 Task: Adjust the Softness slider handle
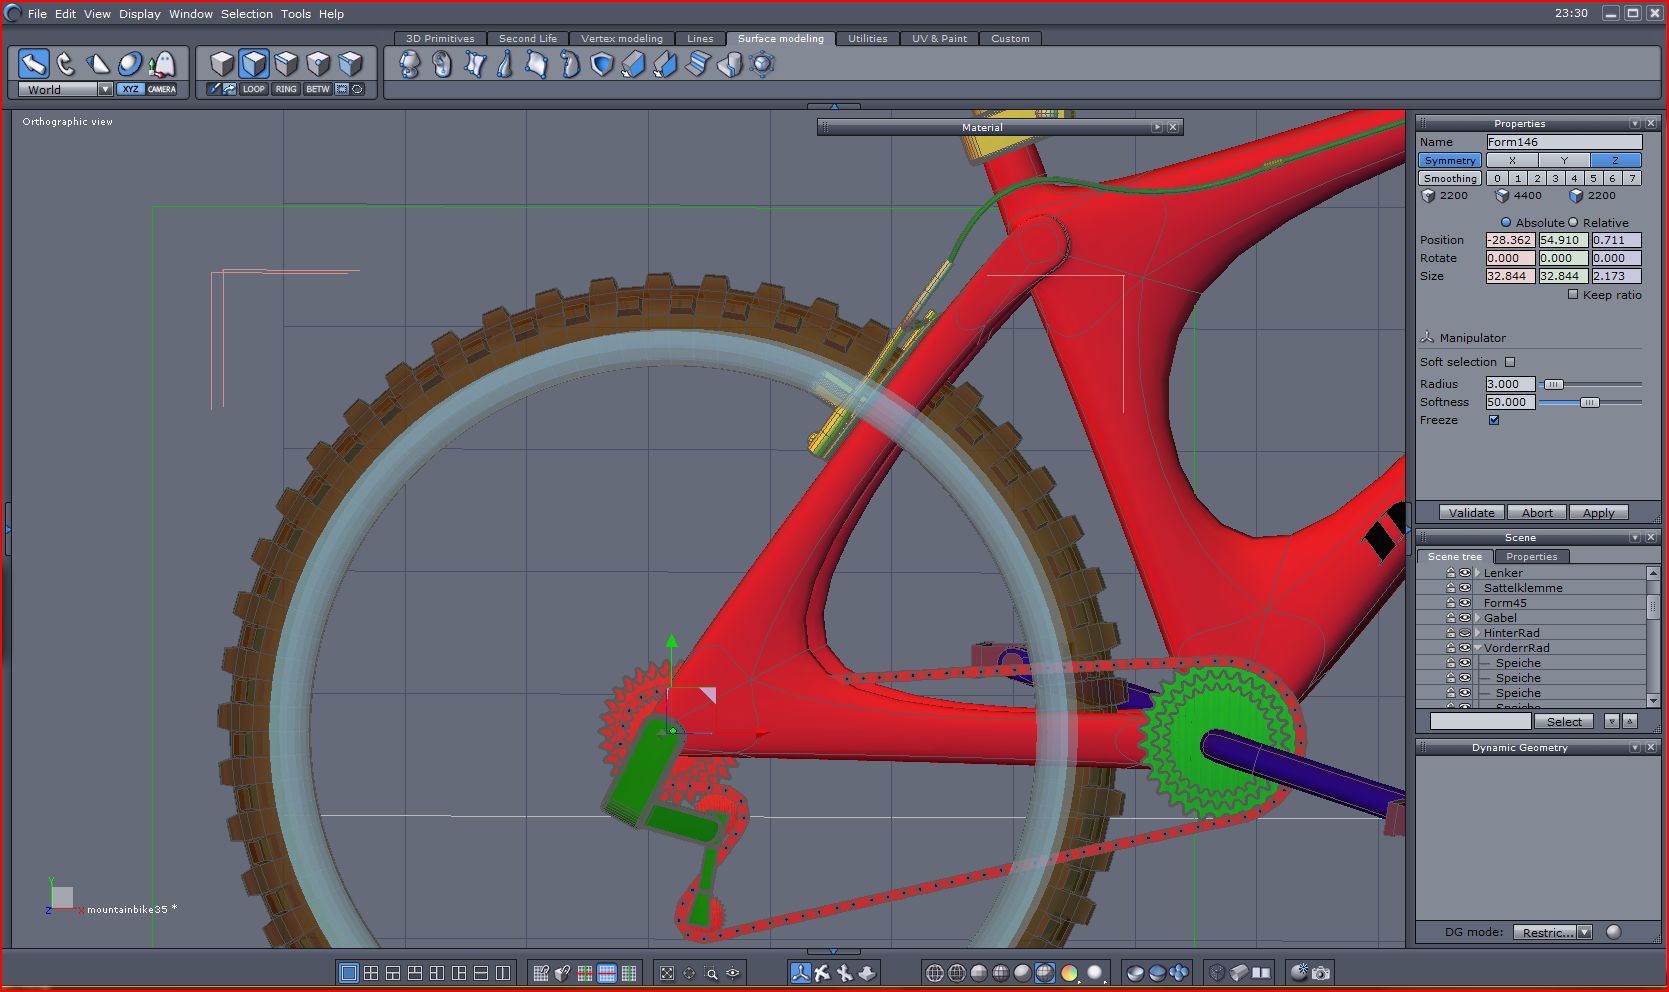(1588, 402)
